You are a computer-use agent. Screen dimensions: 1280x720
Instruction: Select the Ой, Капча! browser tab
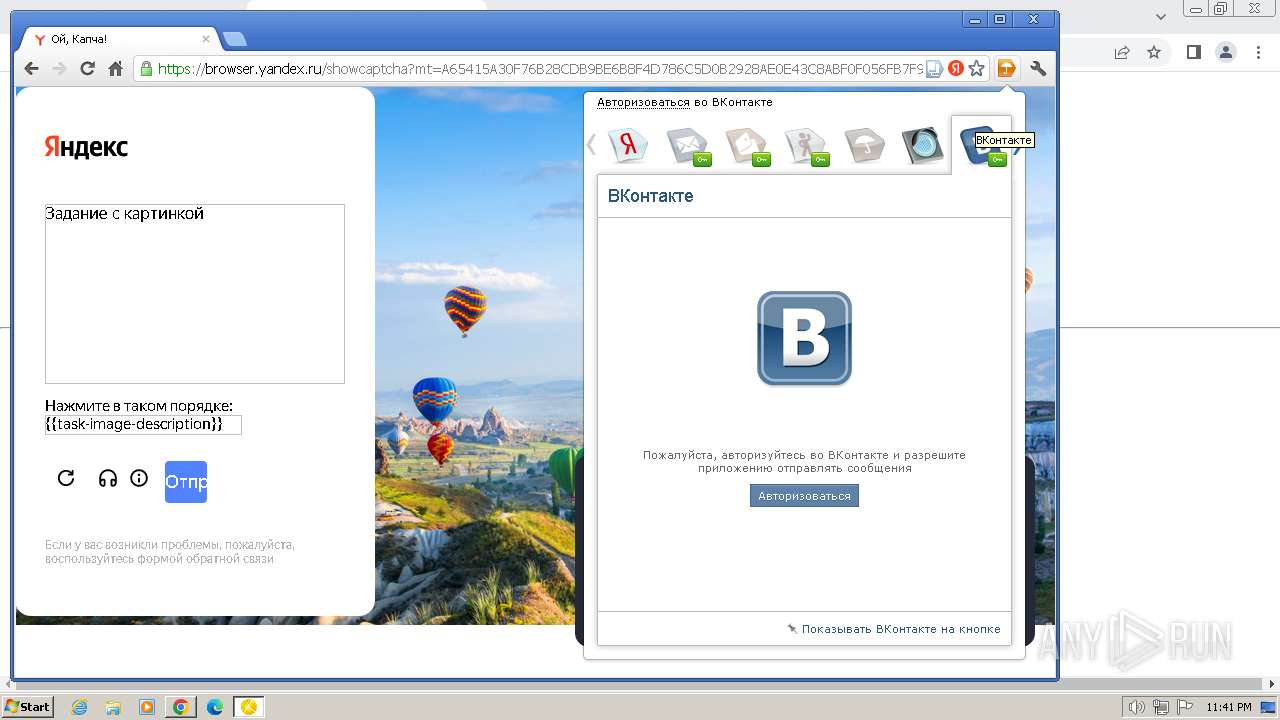click(118, 39)
